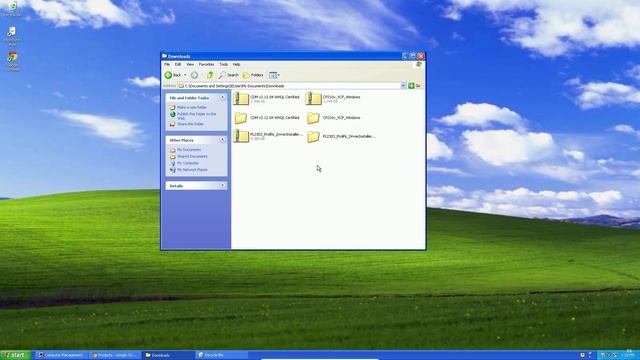Expand the Address bar dropdown arrow
The height and width of the screenshot is (360, 640).
pos(403,86)
